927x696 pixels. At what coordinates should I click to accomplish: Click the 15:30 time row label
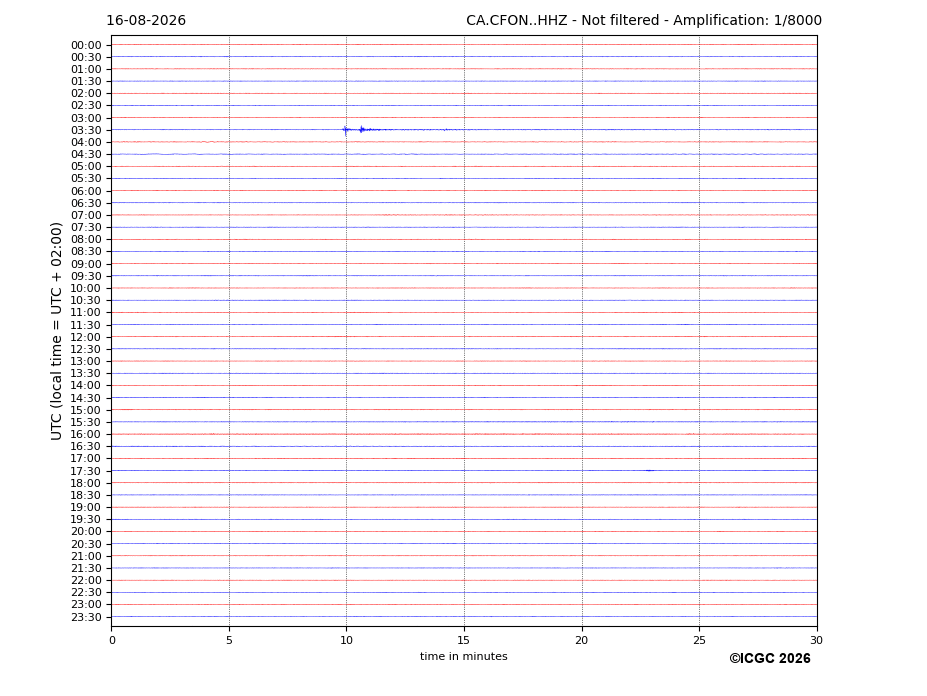click(86, 422)
